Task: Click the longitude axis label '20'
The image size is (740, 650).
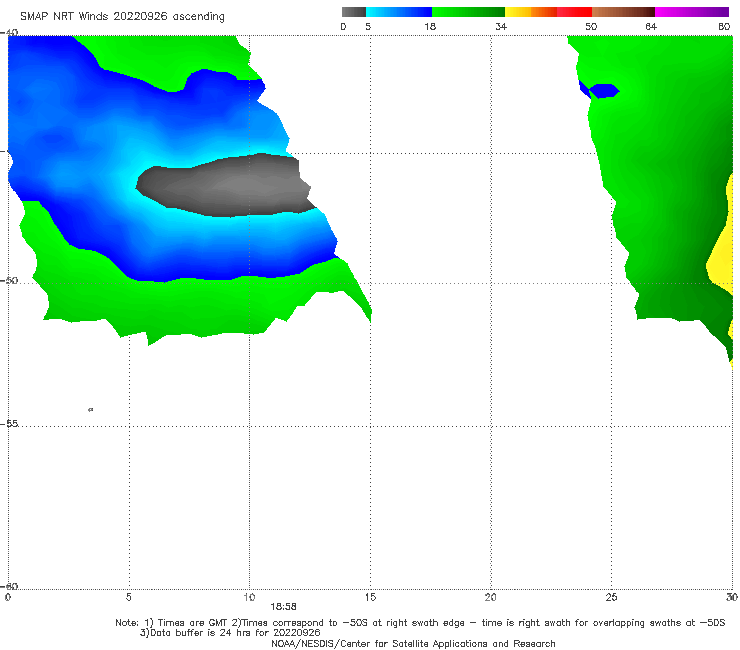Action: [490, 597]
